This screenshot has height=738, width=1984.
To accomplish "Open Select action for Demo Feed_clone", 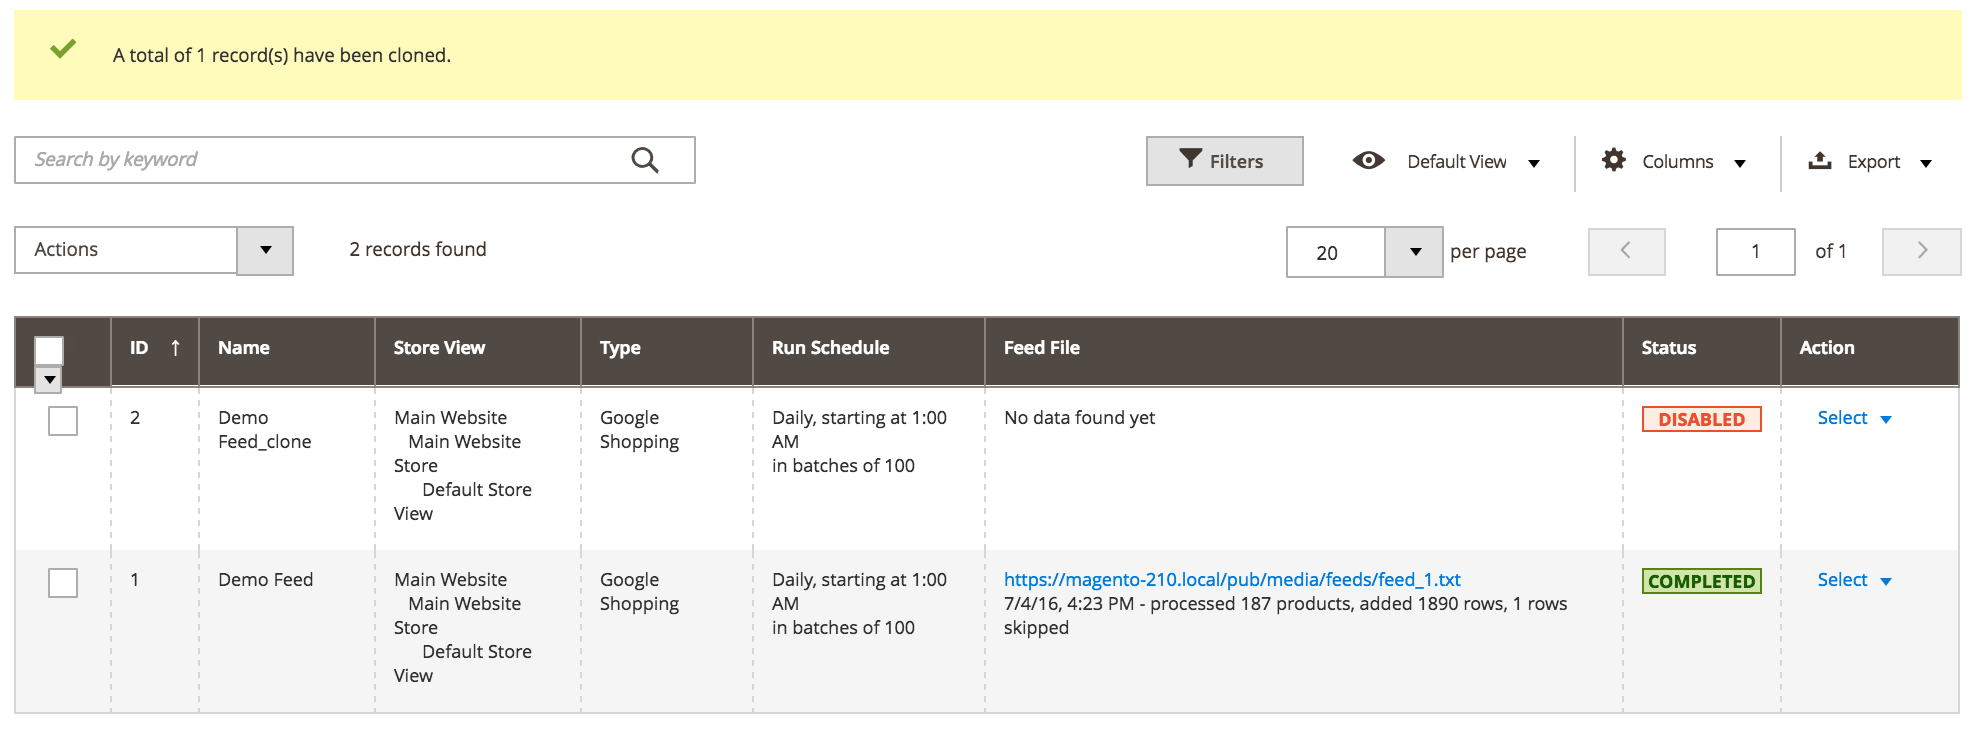I will (x=1854, y=418).
